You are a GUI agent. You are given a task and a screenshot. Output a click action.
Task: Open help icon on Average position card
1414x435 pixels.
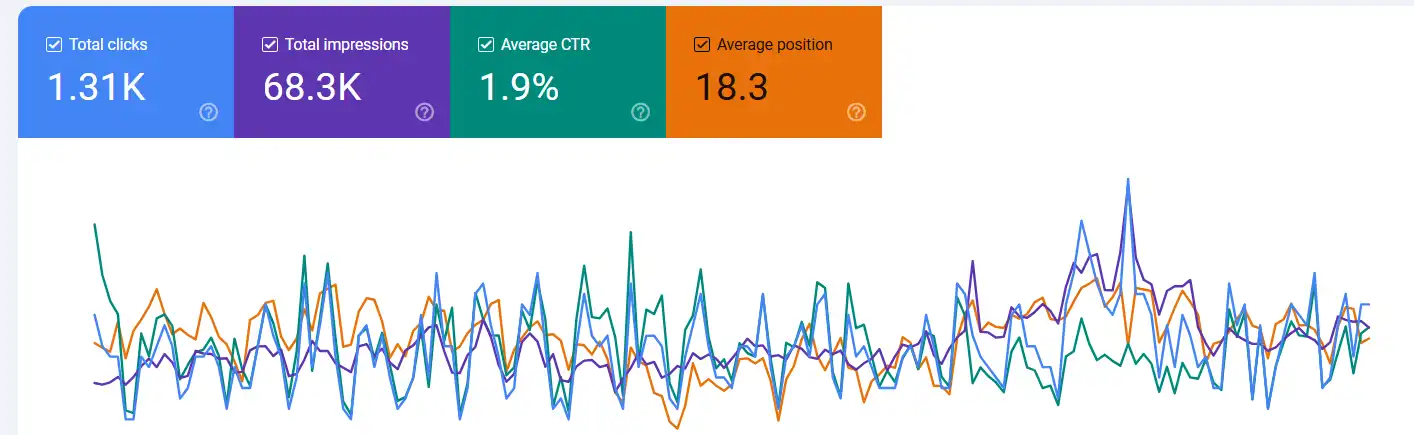pos(856,112)
